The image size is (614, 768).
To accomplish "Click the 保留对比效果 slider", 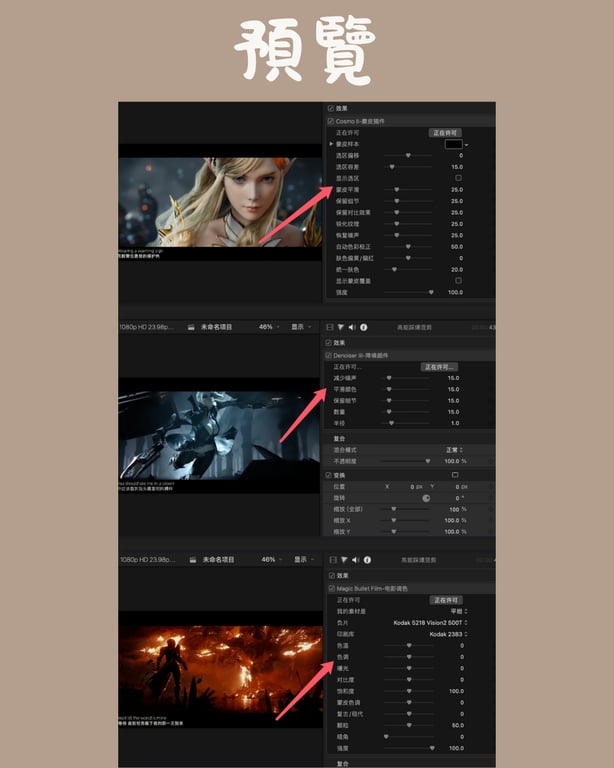I will pyautogui.click(x=408, y=213).
